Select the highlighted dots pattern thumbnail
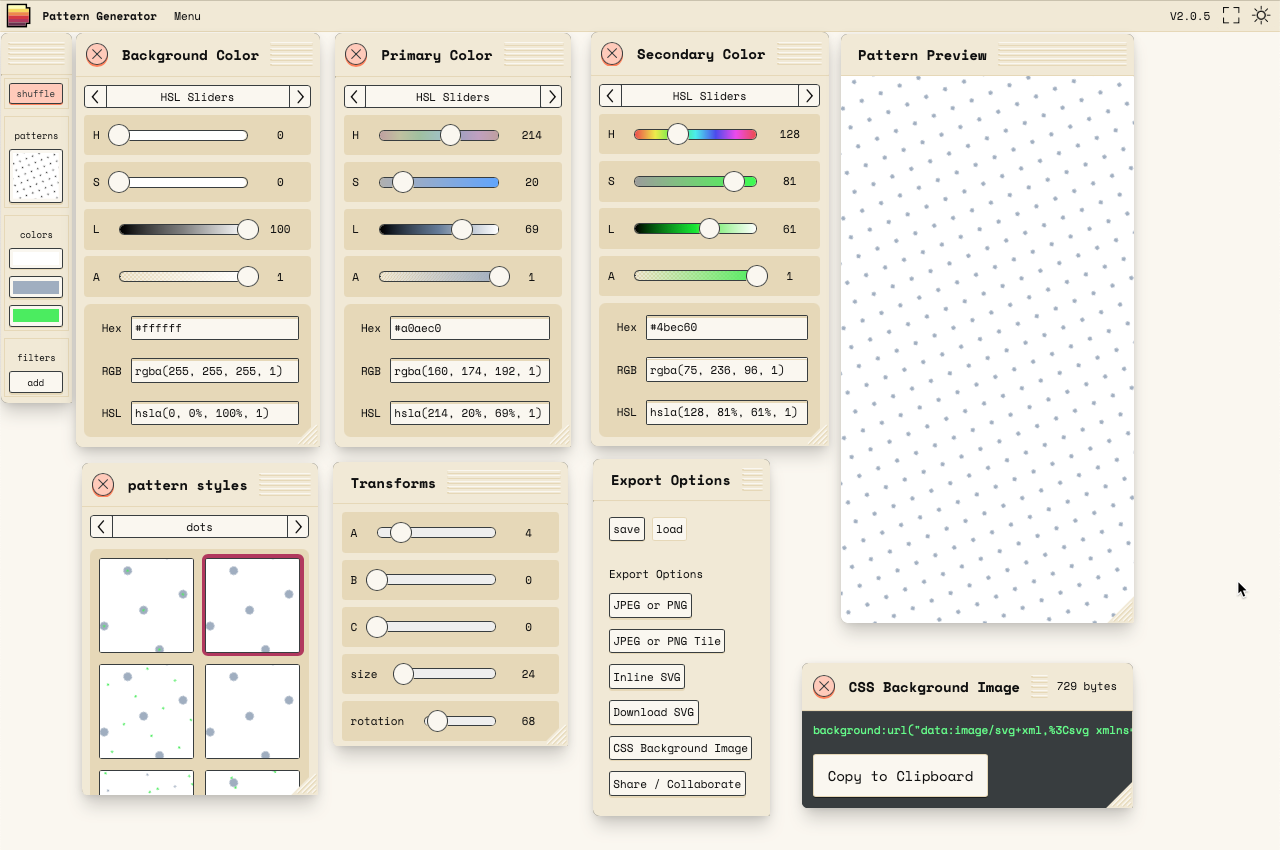Screen dimensions: 1280x850 point(253,605)
